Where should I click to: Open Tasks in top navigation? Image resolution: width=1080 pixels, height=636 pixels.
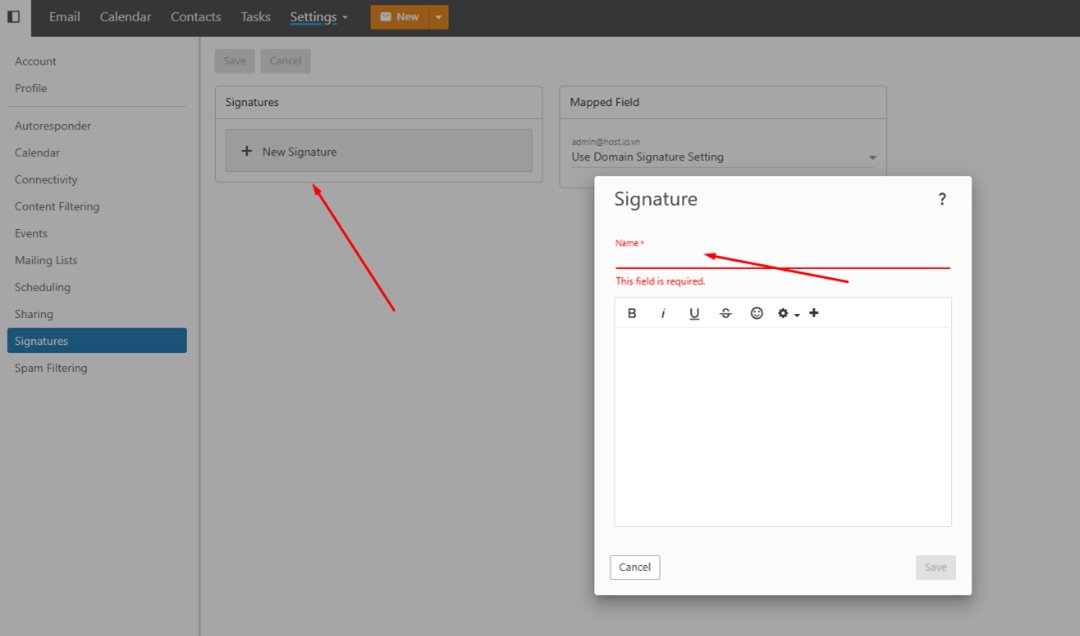256,17
